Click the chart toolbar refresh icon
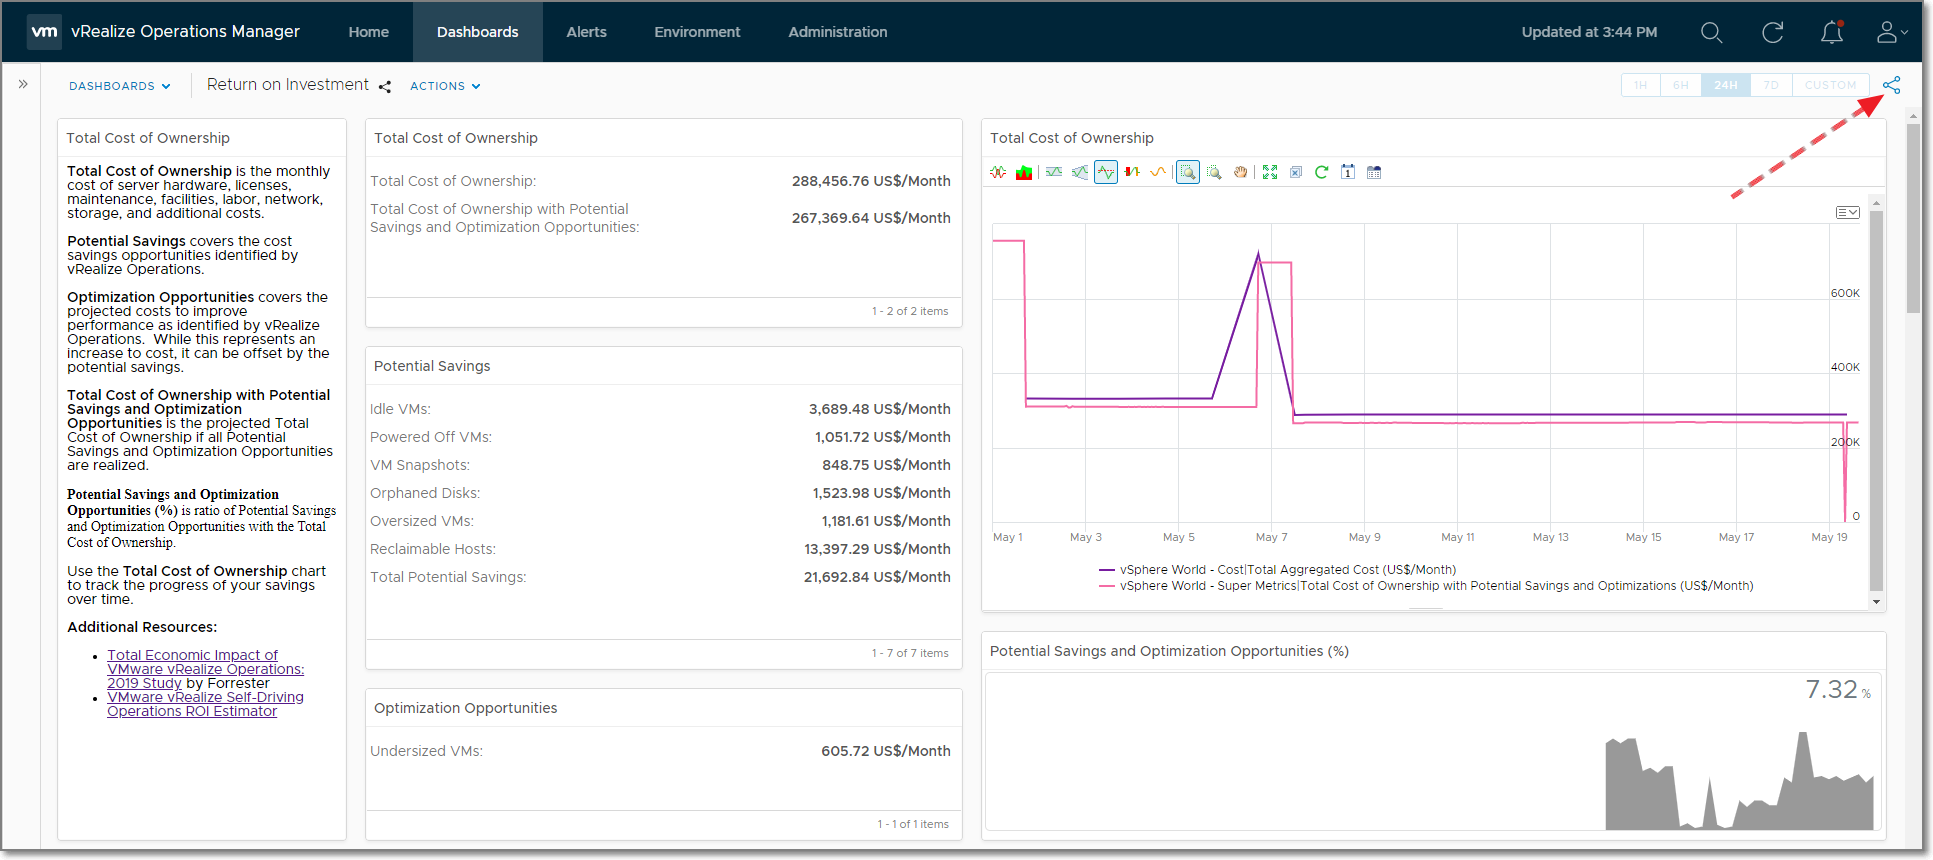1933x860 pixels. pyautogui.click(x=1321, y=172)
